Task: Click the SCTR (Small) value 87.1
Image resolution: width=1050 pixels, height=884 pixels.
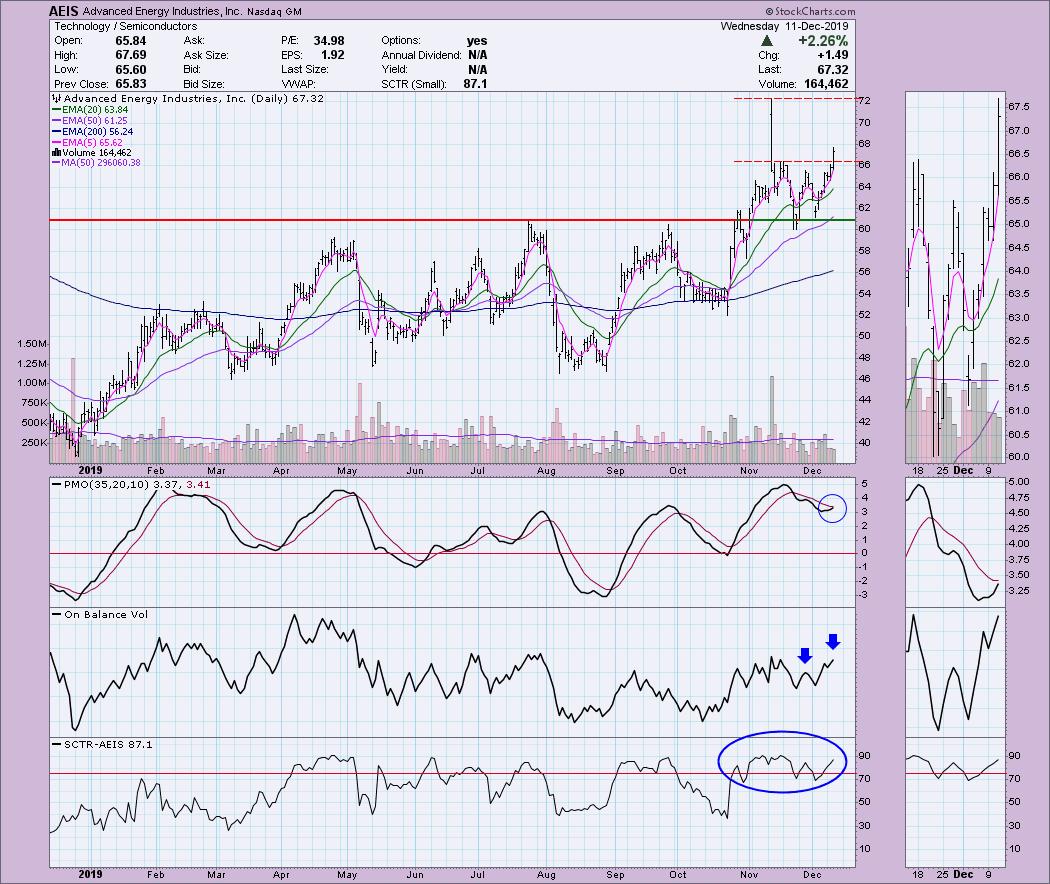Action: (475, 84)
